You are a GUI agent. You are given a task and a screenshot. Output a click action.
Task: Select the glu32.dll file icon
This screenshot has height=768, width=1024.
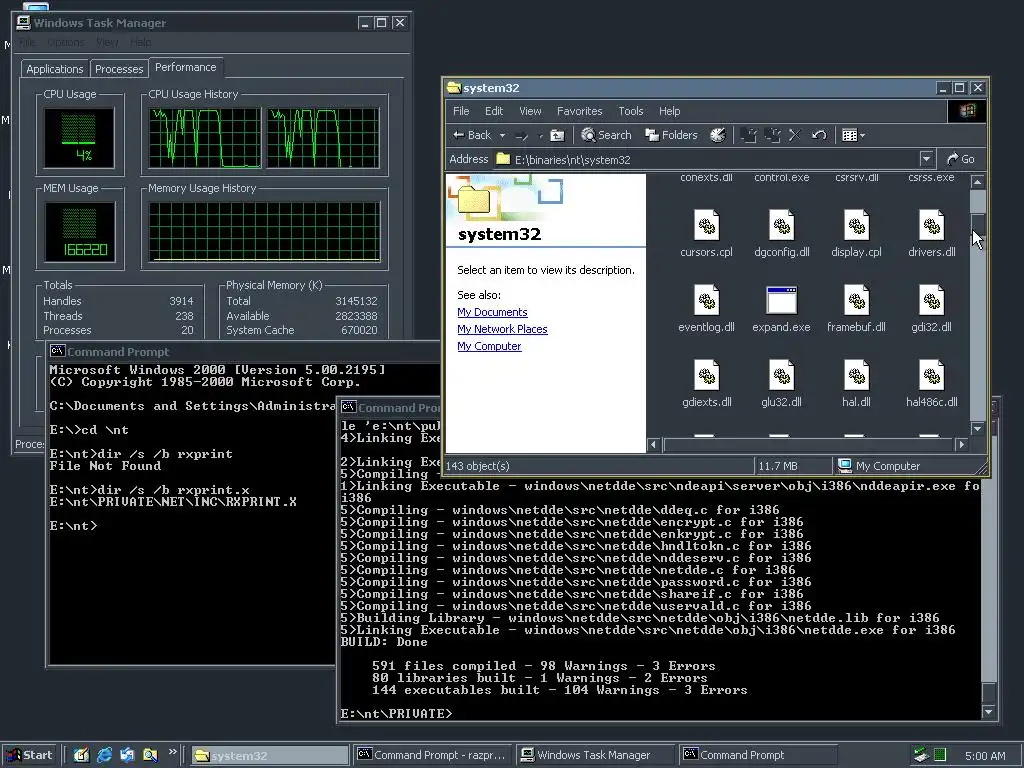pos(781,376)
